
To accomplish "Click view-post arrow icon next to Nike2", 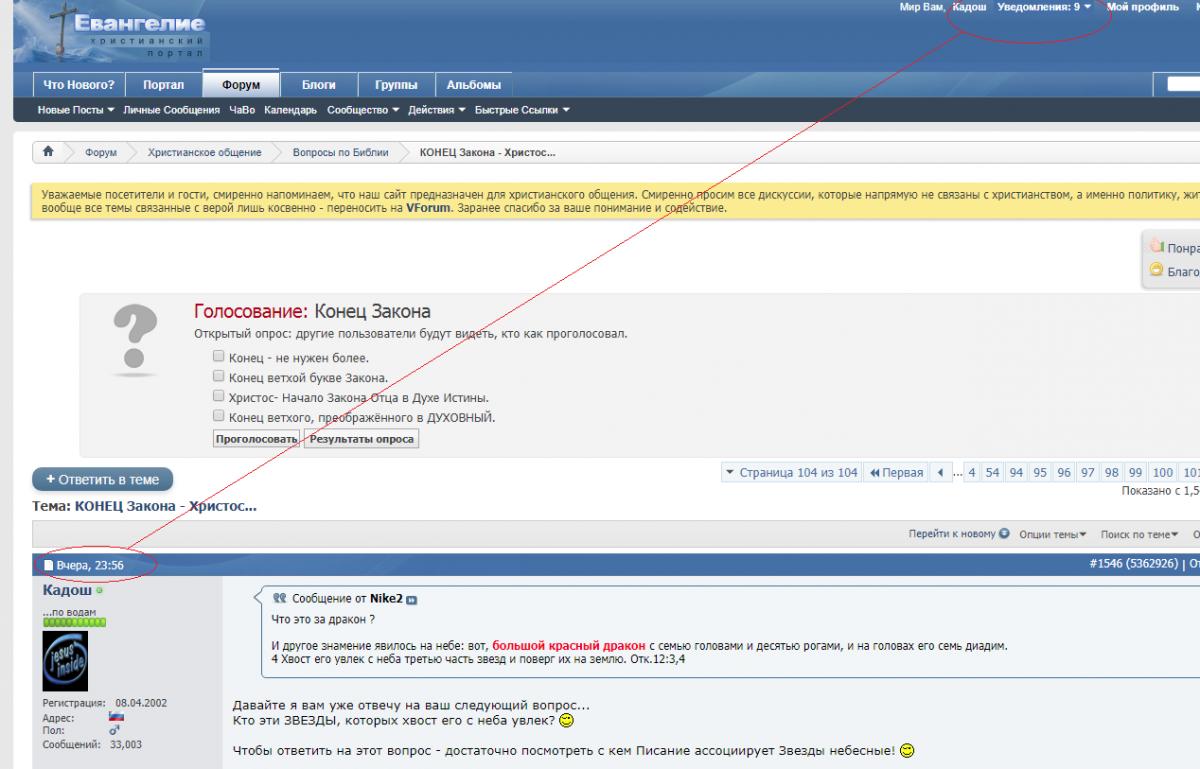I will click(411, 599).
